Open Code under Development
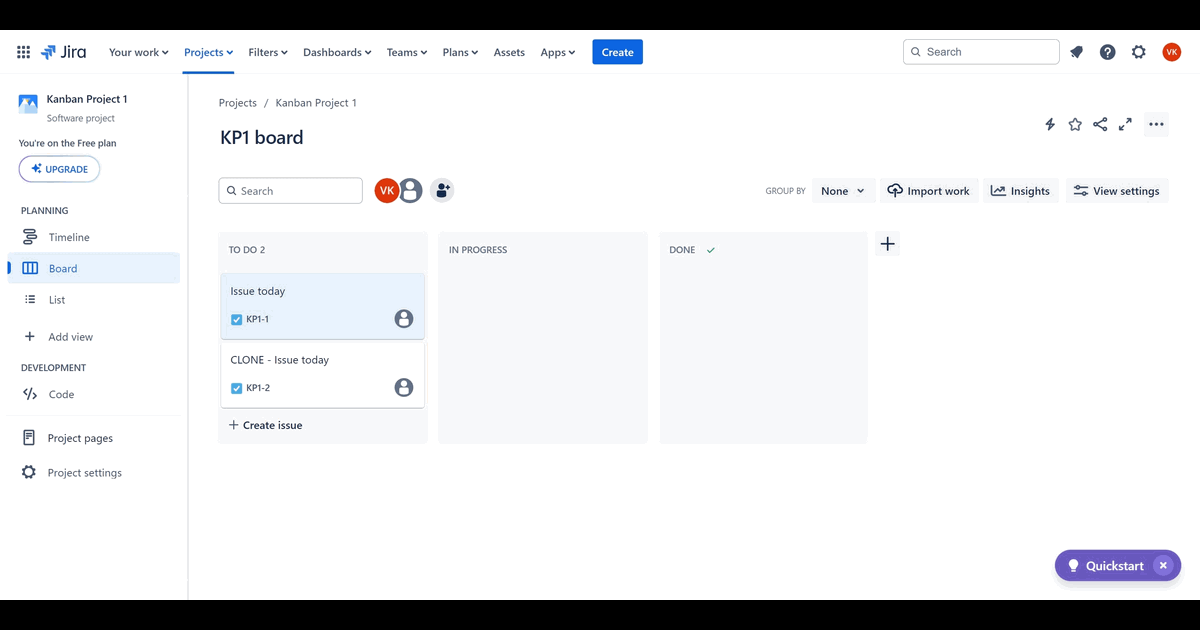Image resolution: width=1200 pixels, height=630 pixels. click(x=94, y=394)
